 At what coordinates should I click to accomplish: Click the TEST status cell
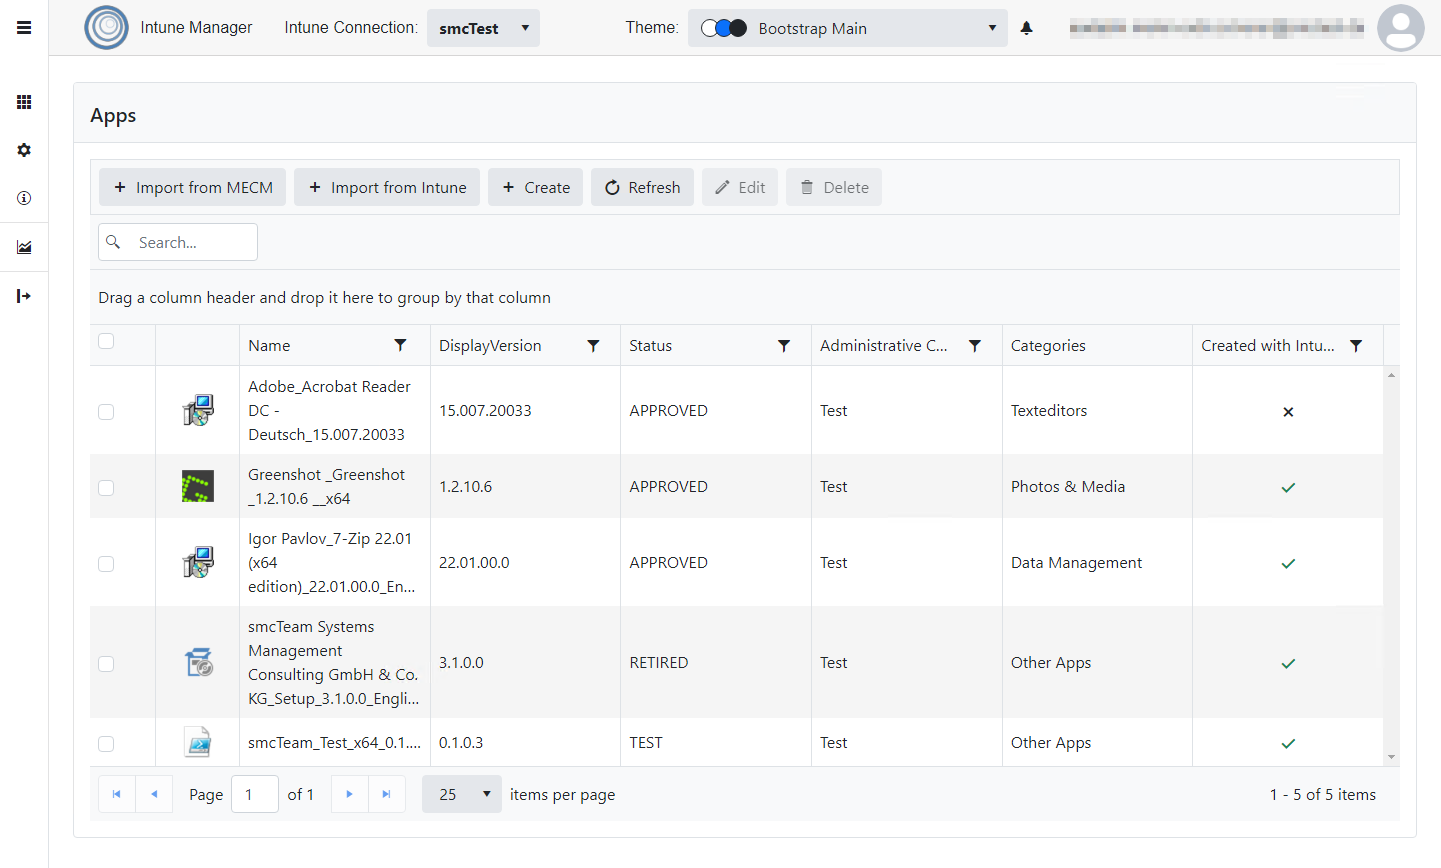tap(716, 742)
